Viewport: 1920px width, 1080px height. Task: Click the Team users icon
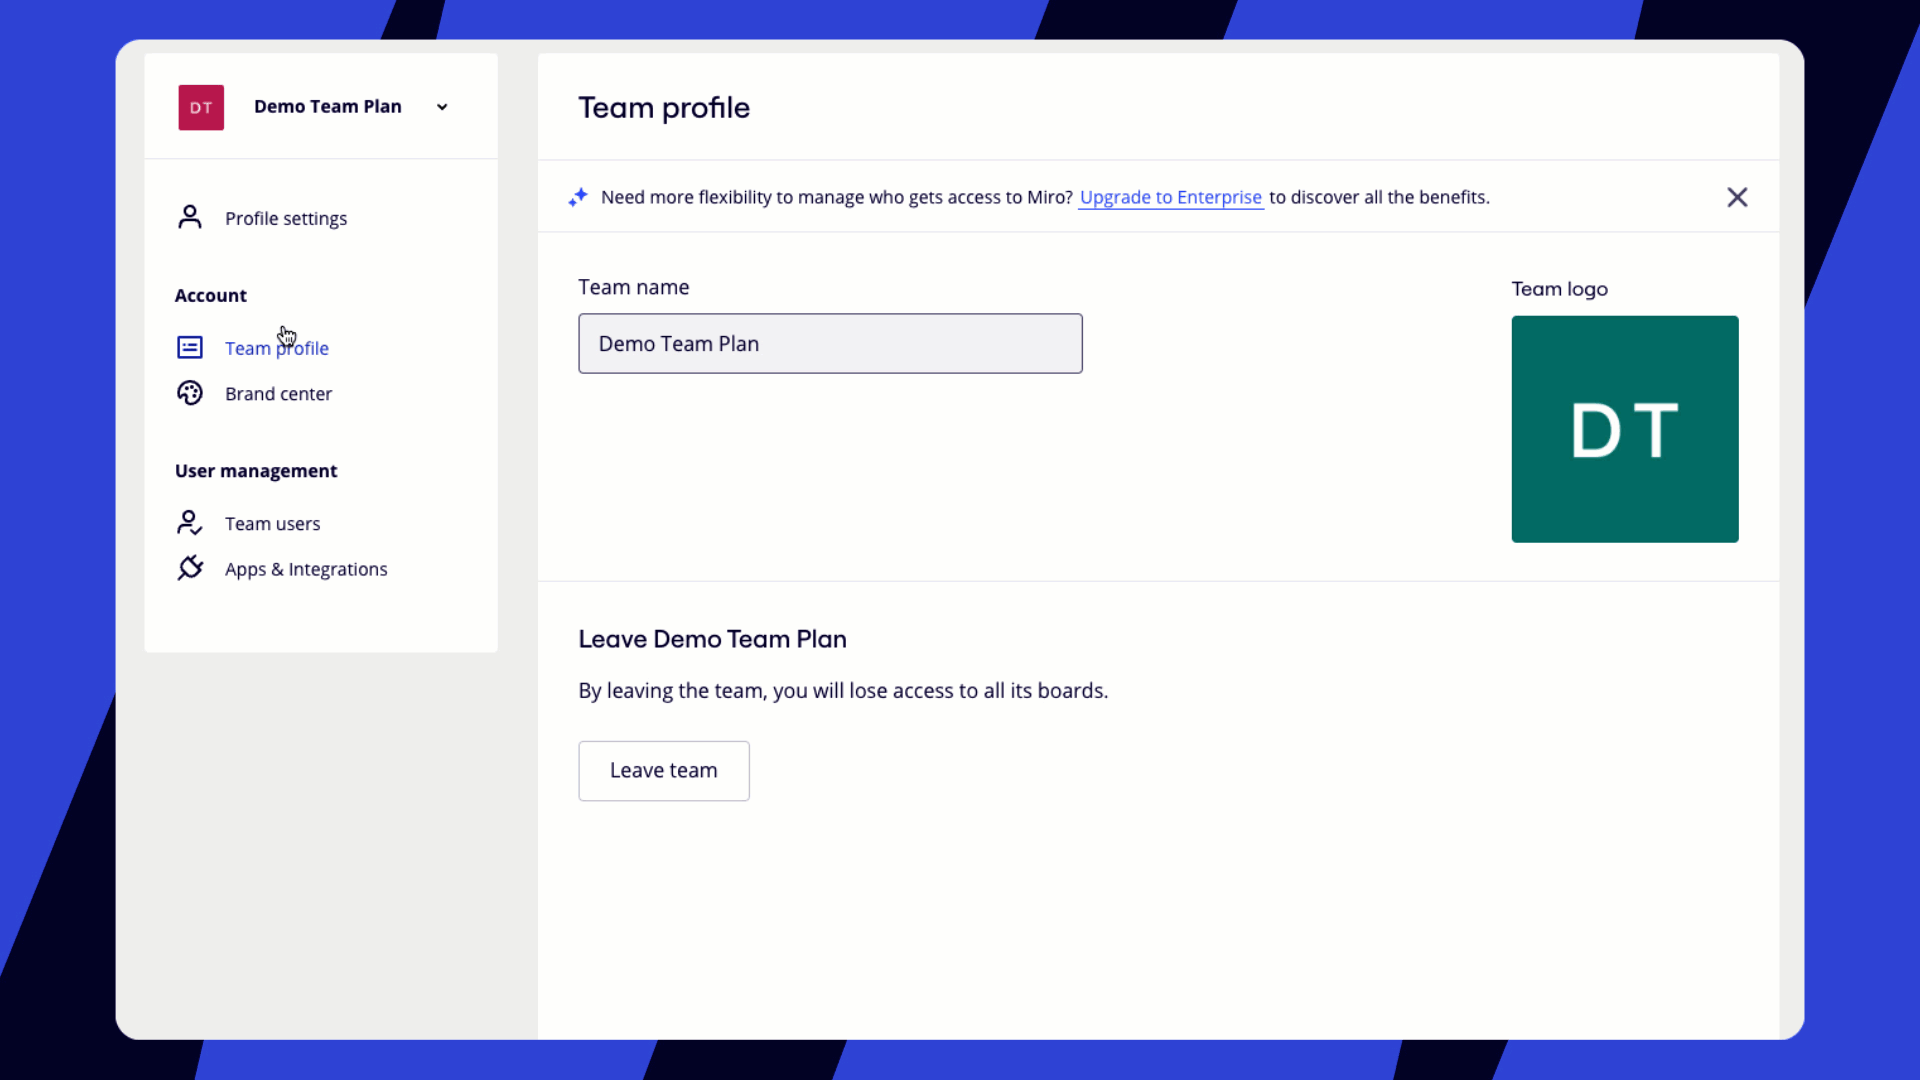coord(190,522)
